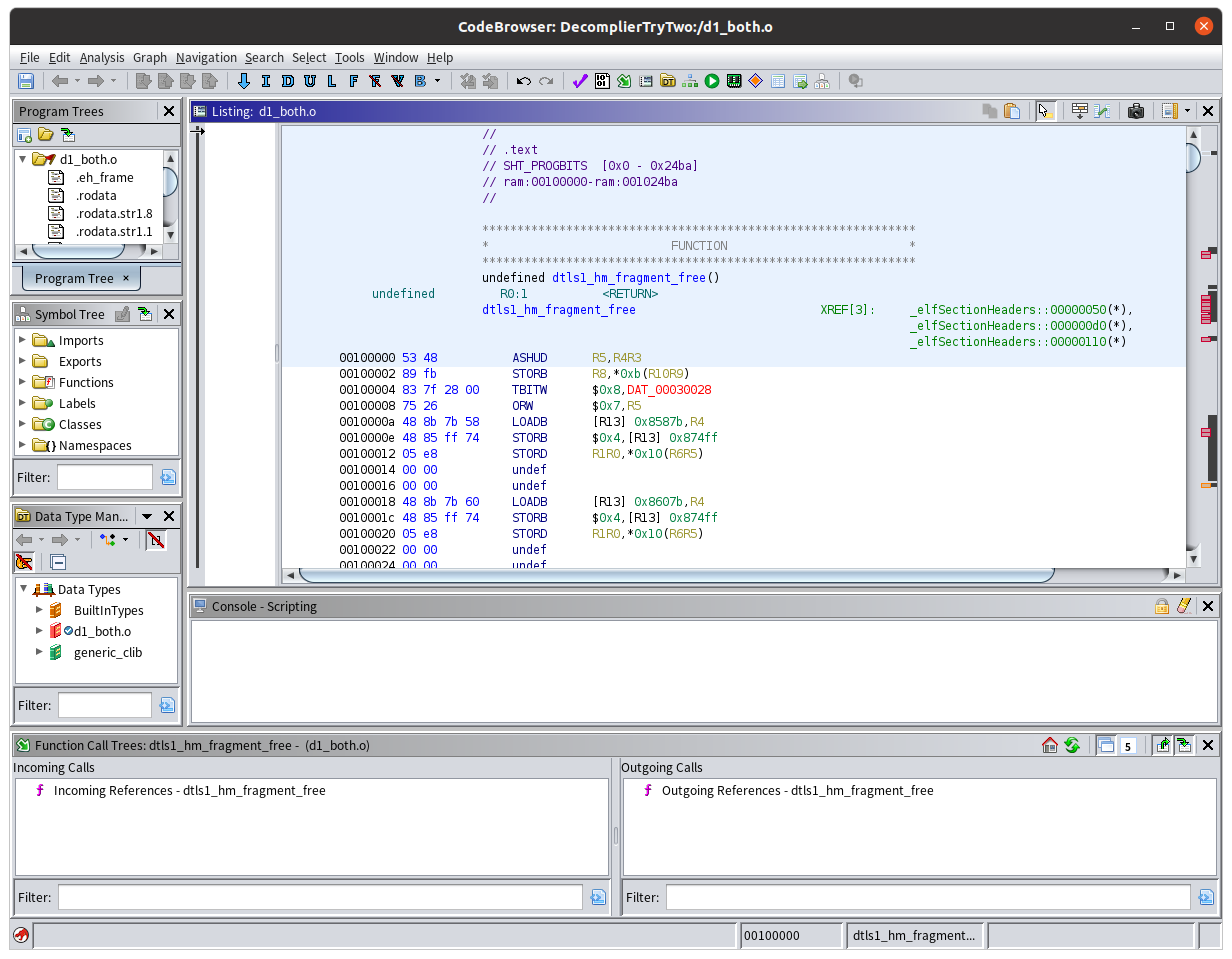This screenshot has height=959, width=1232.
Task: Expand the Functions folder in Symbol Tree
Action: click(23, 382)
